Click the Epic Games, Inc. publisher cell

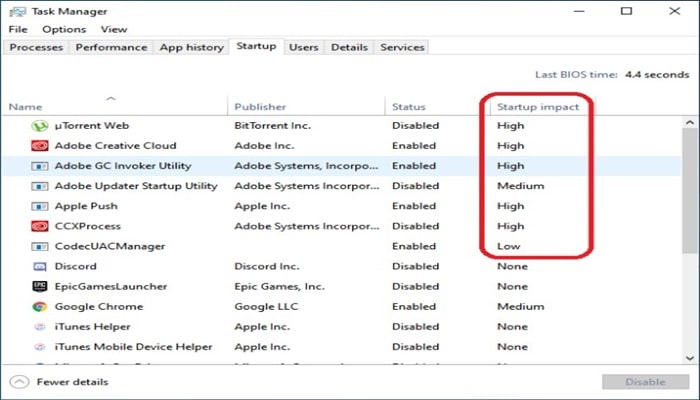coord(279,287)
